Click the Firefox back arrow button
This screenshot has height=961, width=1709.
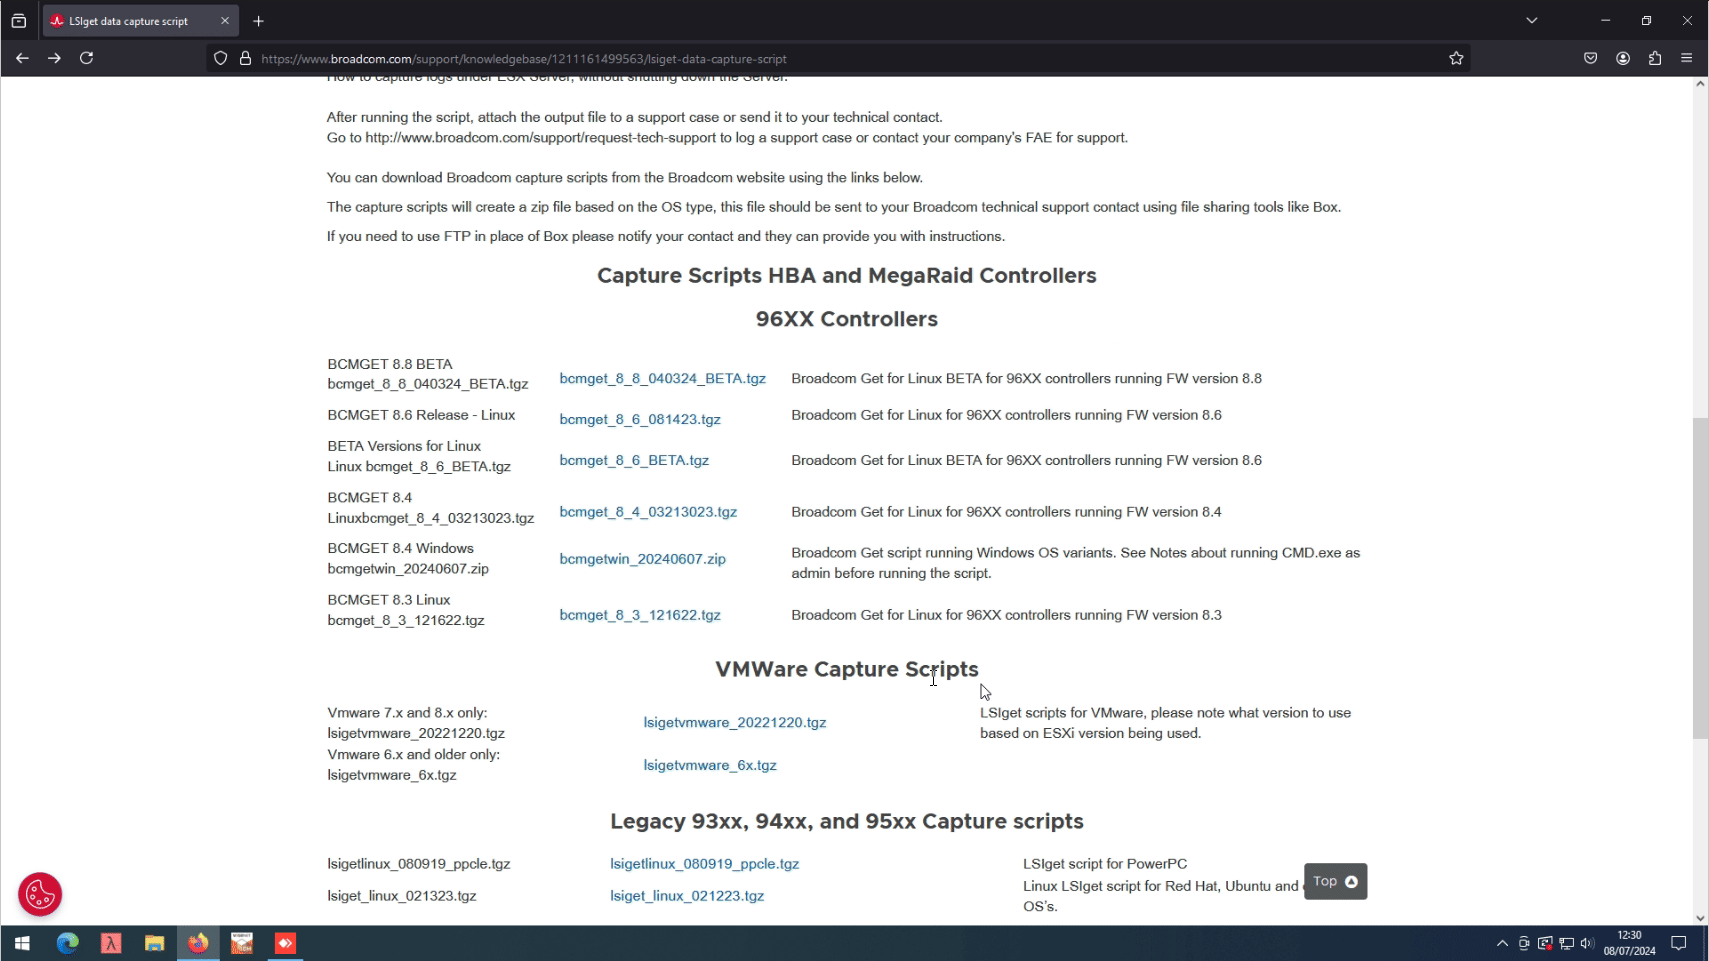pos(22,58)
